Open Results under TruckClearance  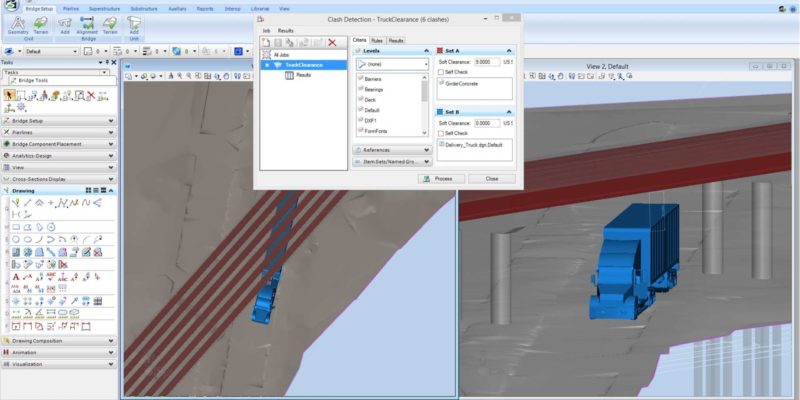click(x=304, y=75)
